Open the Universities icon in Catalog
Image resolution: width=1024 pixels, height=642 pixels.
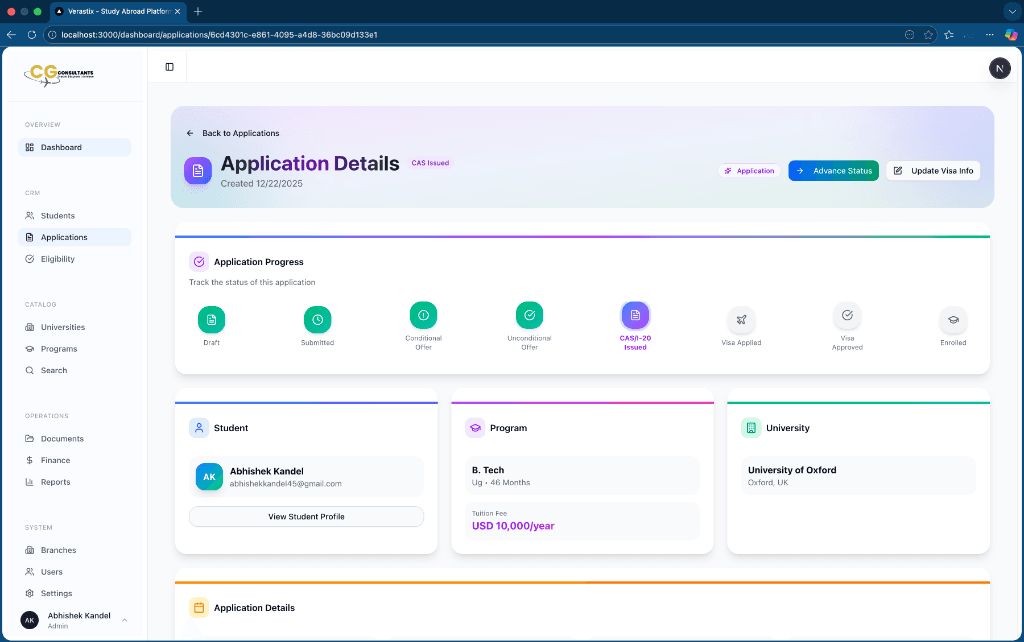click(31, 326)
